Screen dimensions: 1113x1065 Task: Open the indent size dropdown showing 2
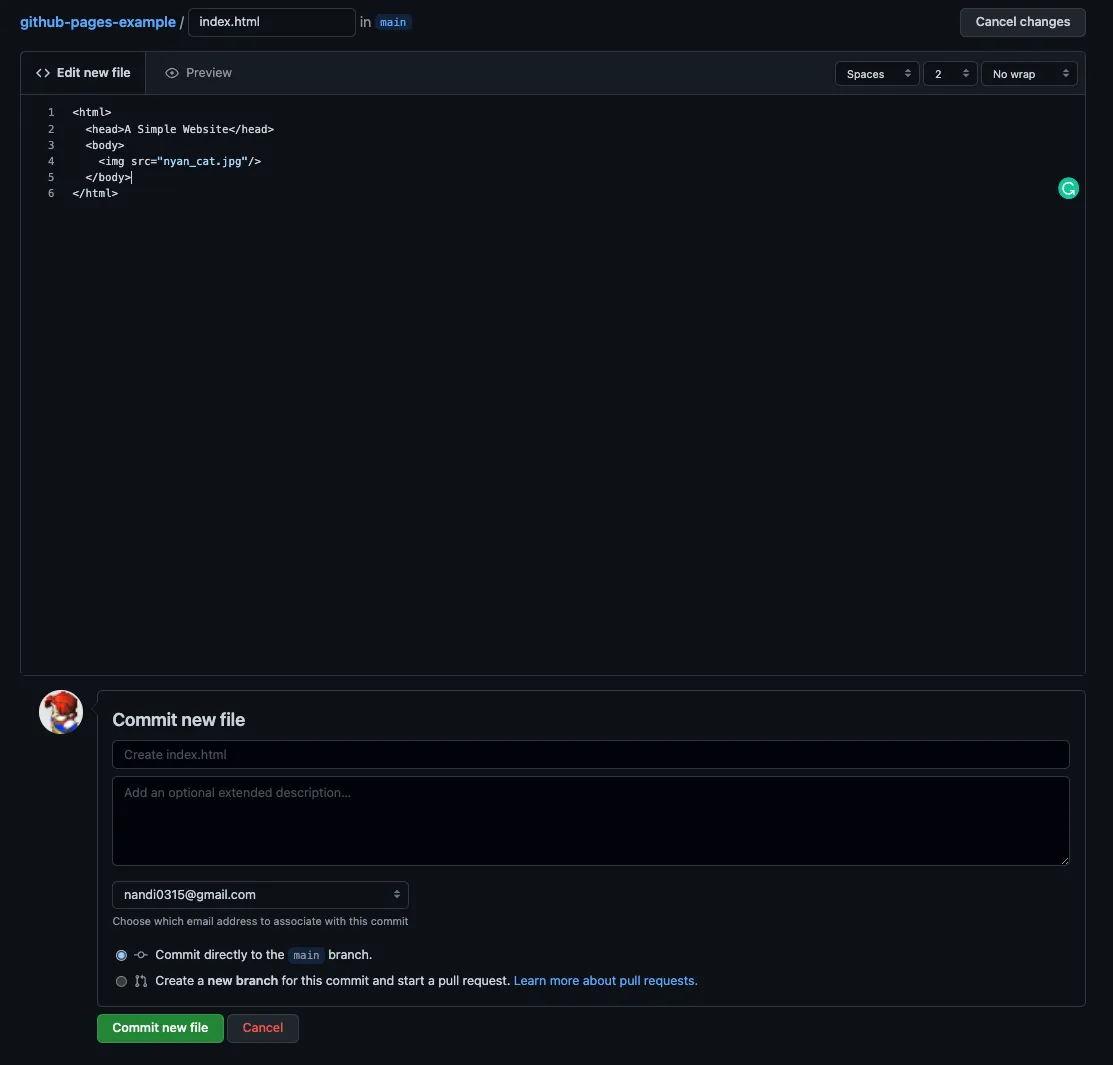948,73
